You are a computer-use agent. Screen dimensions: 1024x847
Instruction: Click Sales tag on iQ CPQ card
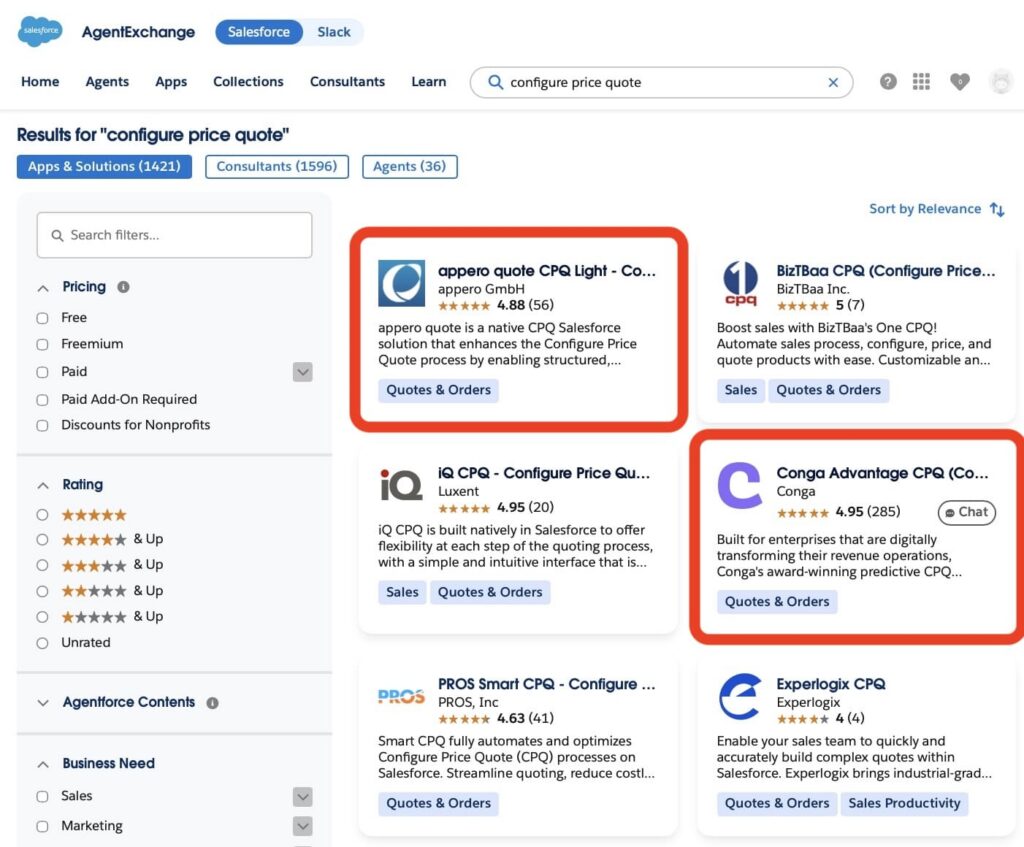click(402, 592)
